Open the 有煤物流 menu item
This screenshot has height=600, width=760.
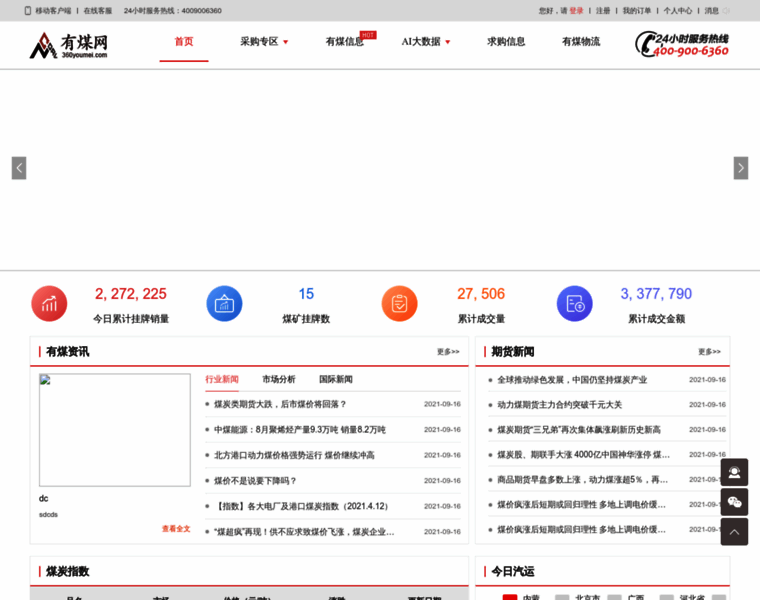581,42
